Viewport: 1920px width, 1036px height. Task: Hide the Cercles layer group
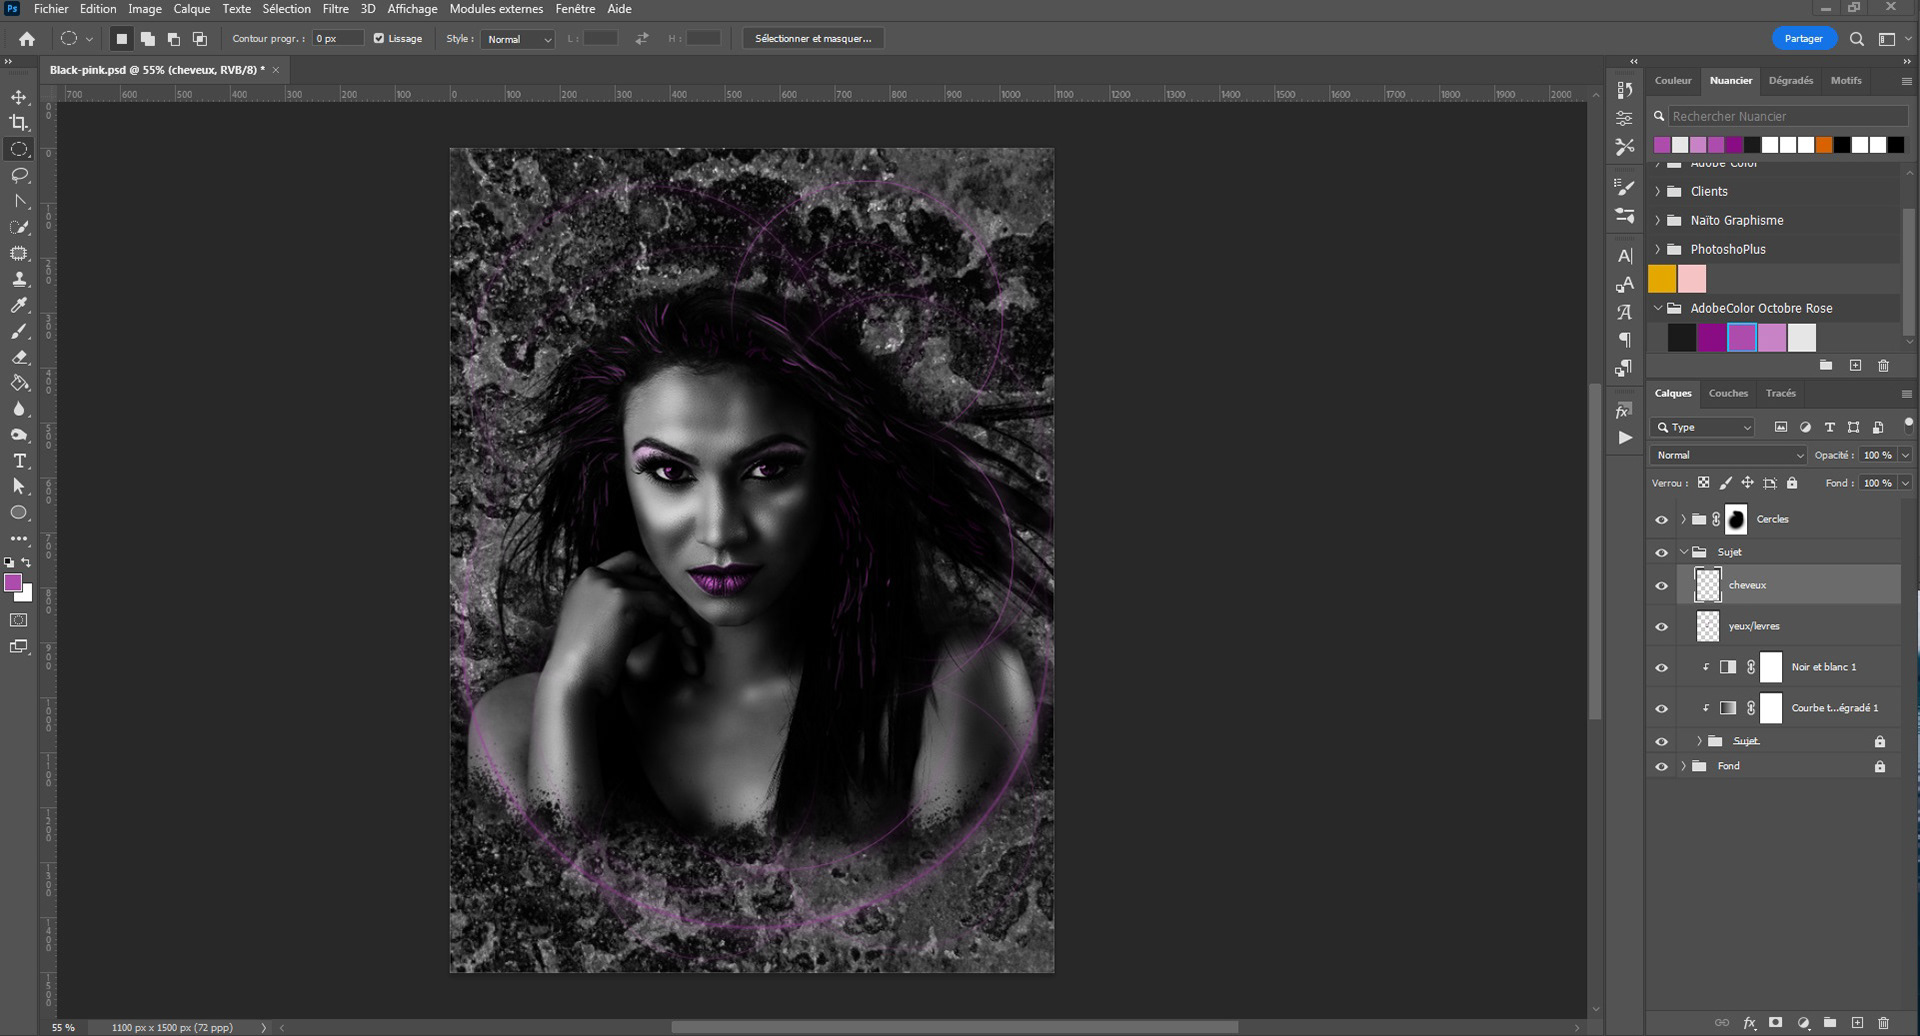tap(1661, 520)
